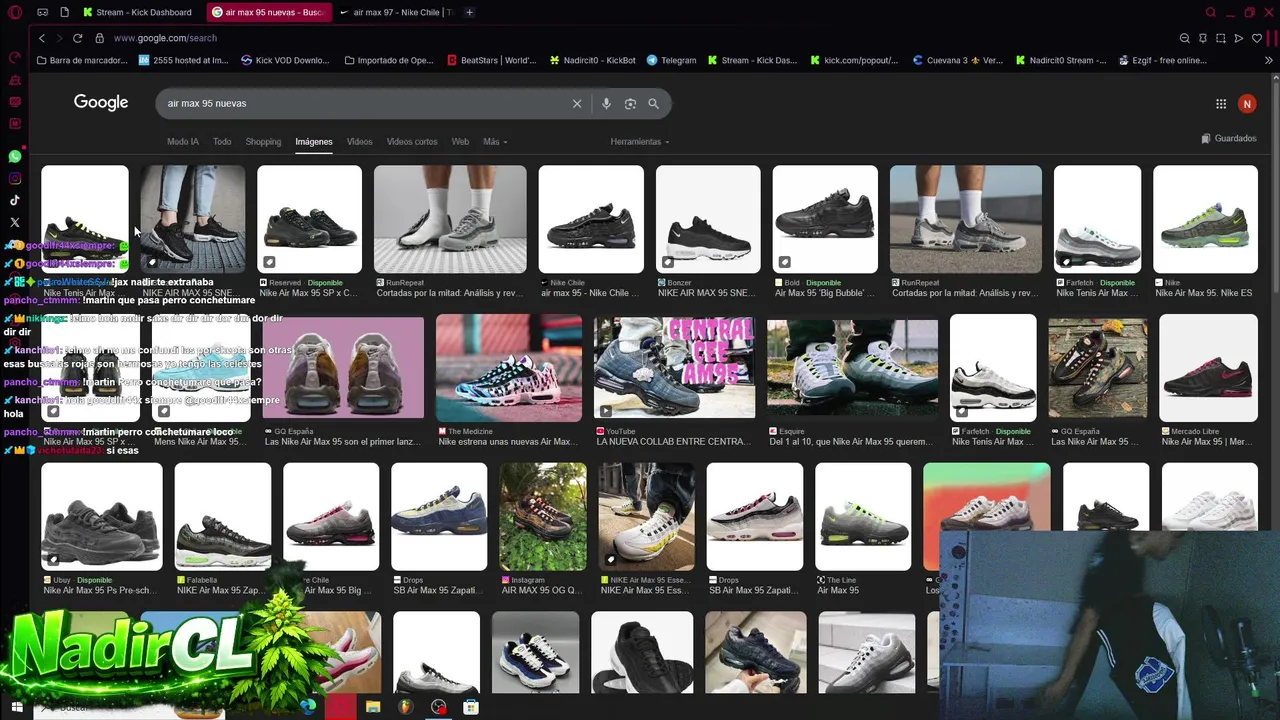Search by image using Lens icon
The width and height of the screenshot is (1280, 720).
[630, 104]
